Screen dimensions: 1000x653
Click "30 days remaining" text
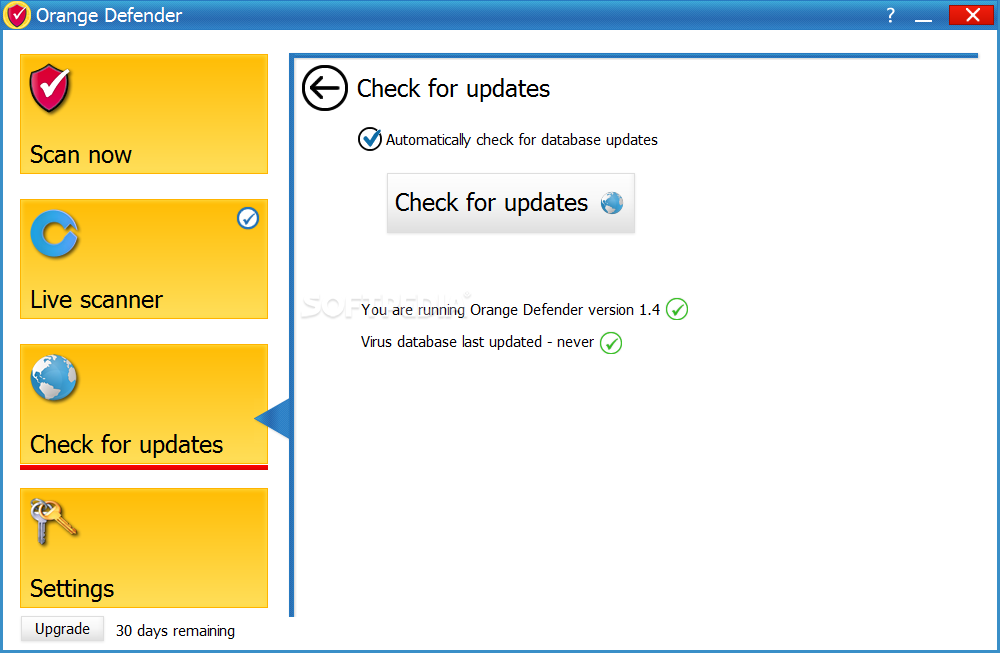point(175,631)
